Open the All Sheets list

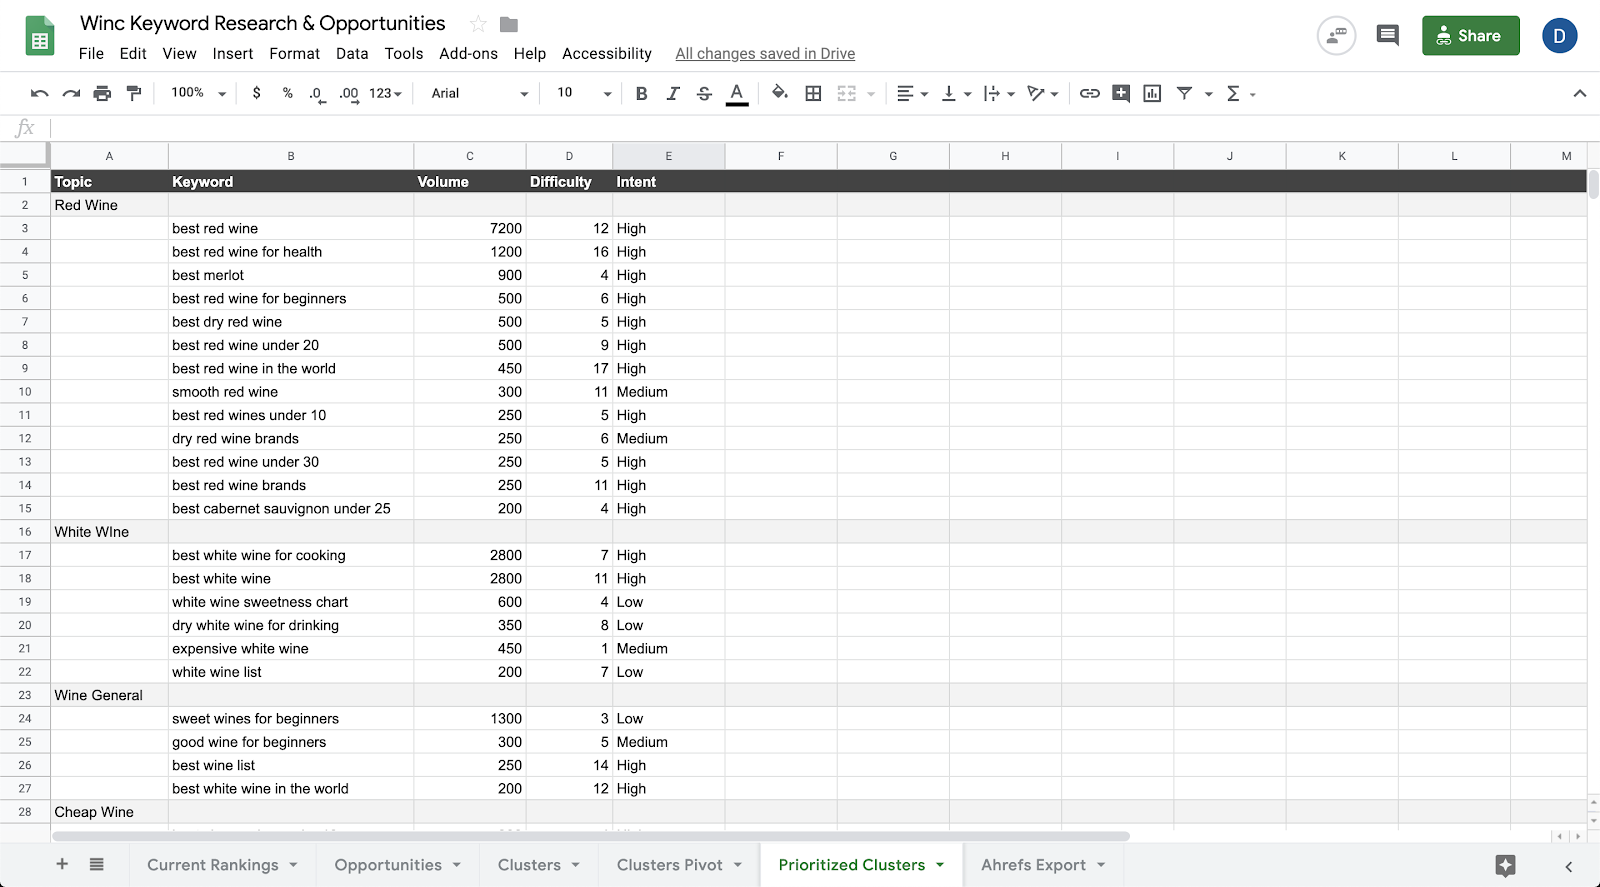(96, 864)
